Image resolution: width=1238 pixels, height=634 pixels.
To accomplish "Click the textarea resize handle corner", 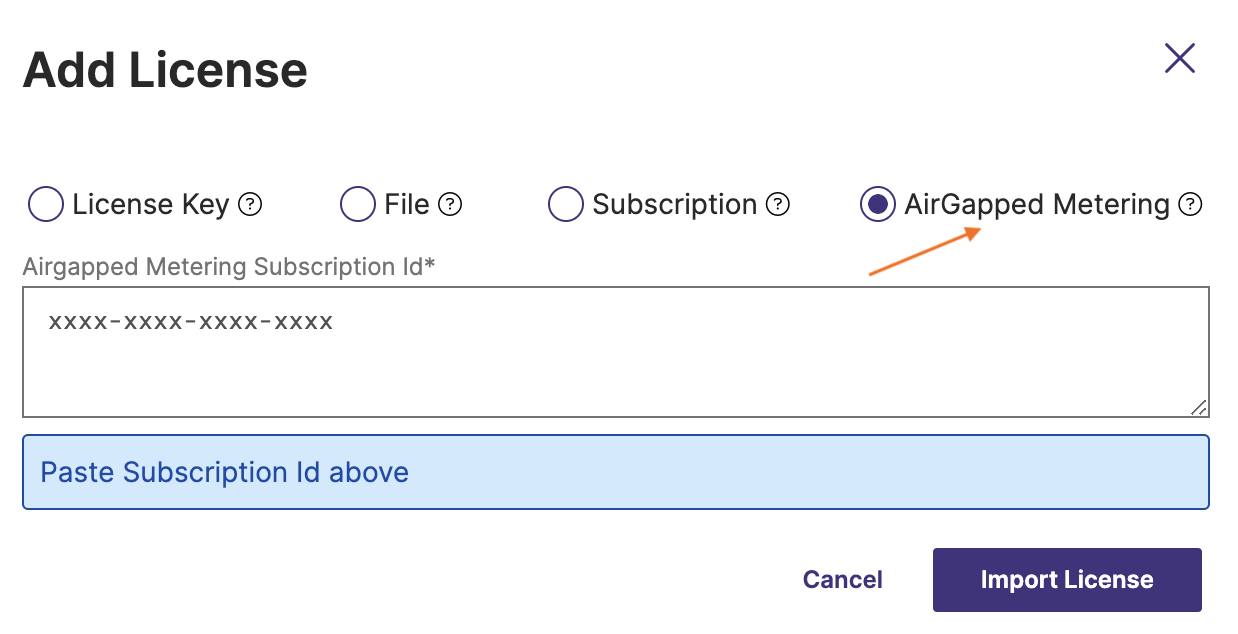I will 1199,407.
